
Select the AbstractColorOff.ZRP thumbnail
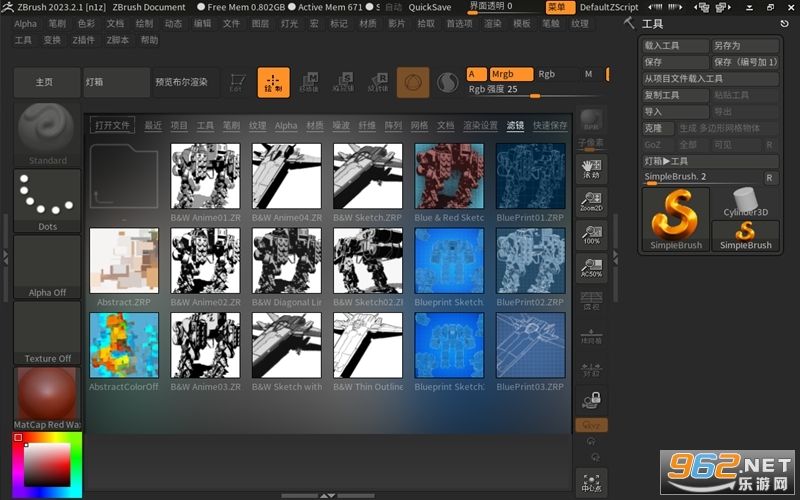[x=124, y=345]
